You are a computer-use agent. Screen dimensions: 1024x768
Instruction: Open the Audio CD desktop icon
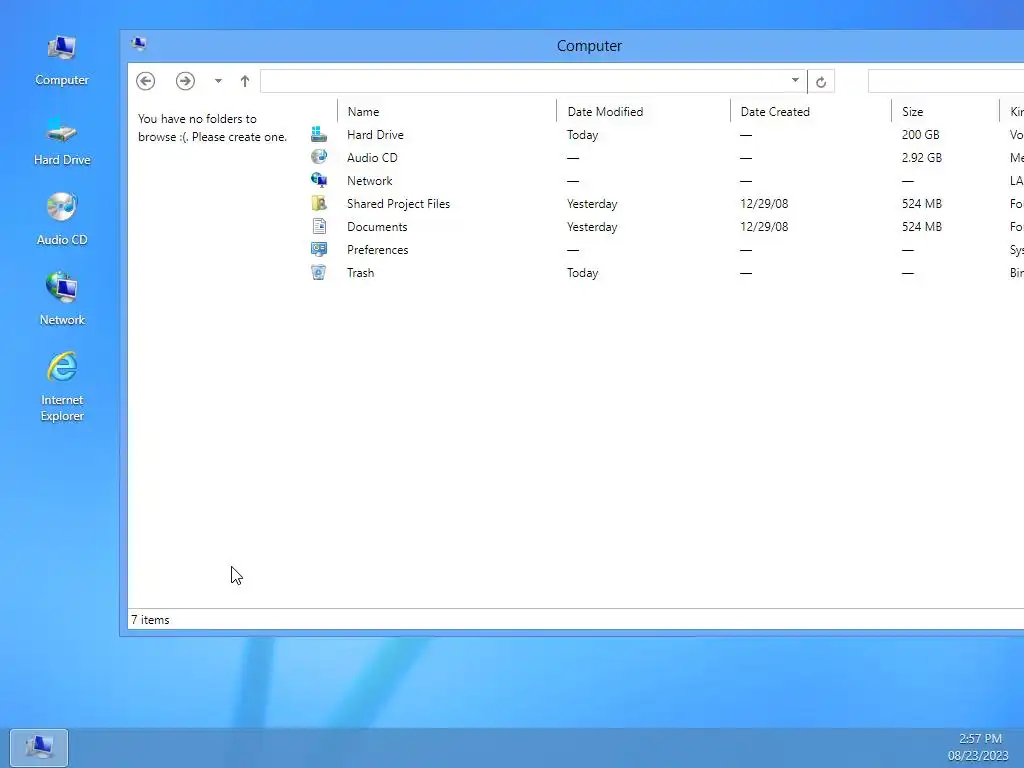62,220
